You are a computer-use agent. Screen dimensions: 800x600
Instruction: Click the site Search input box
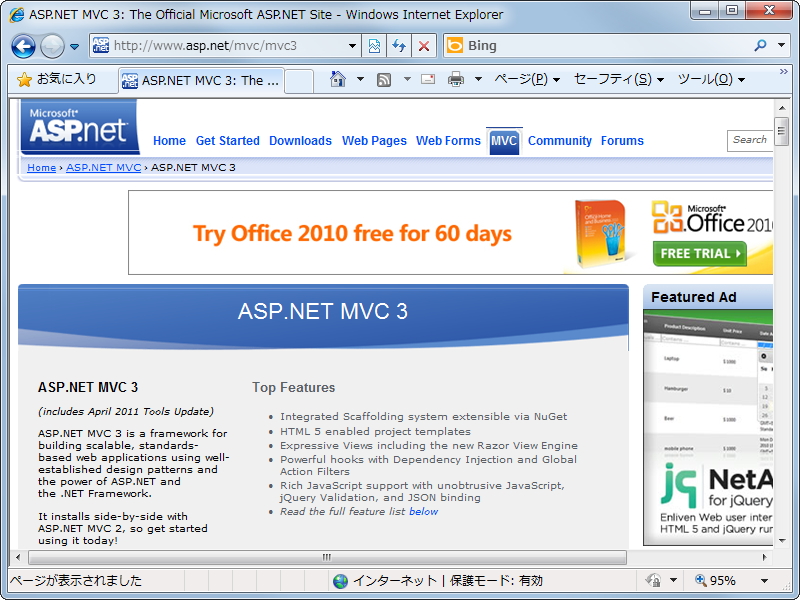[750, 140]
